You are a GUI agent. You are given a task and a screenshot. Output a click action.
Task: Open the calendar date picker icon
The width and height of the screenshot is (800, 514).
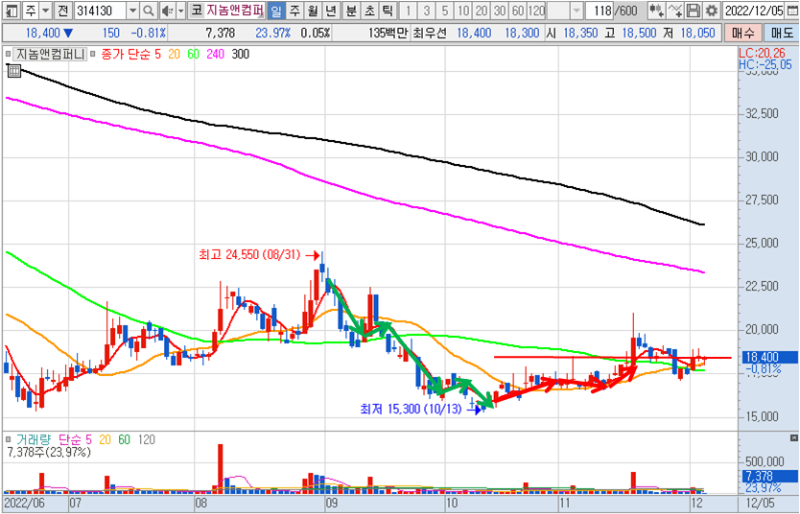click(x=792, y=10)
